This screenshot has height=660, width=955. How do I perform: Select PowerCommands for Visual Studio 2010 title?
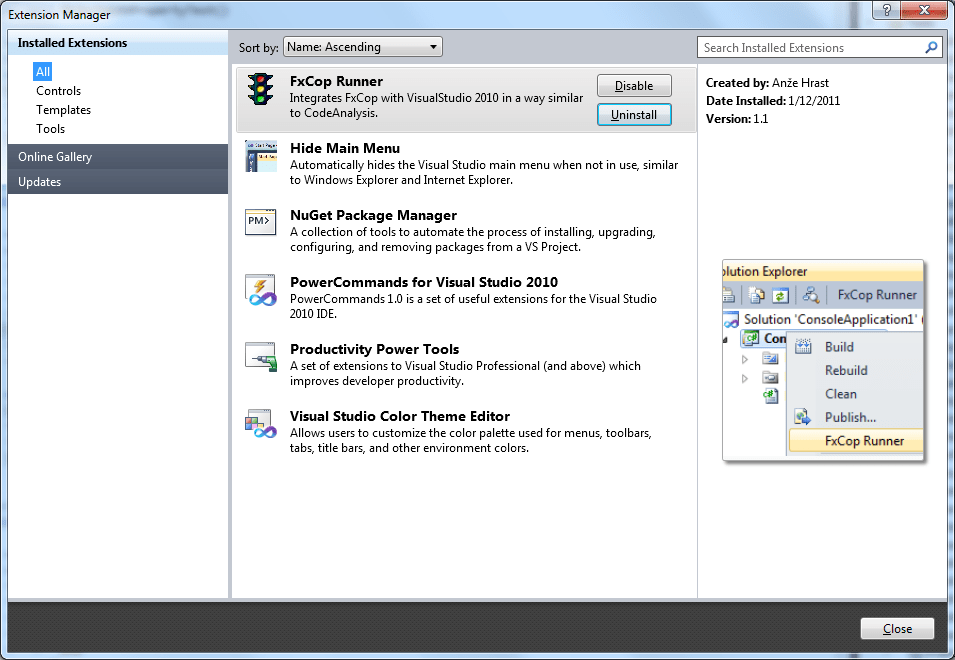coord(424,282)
